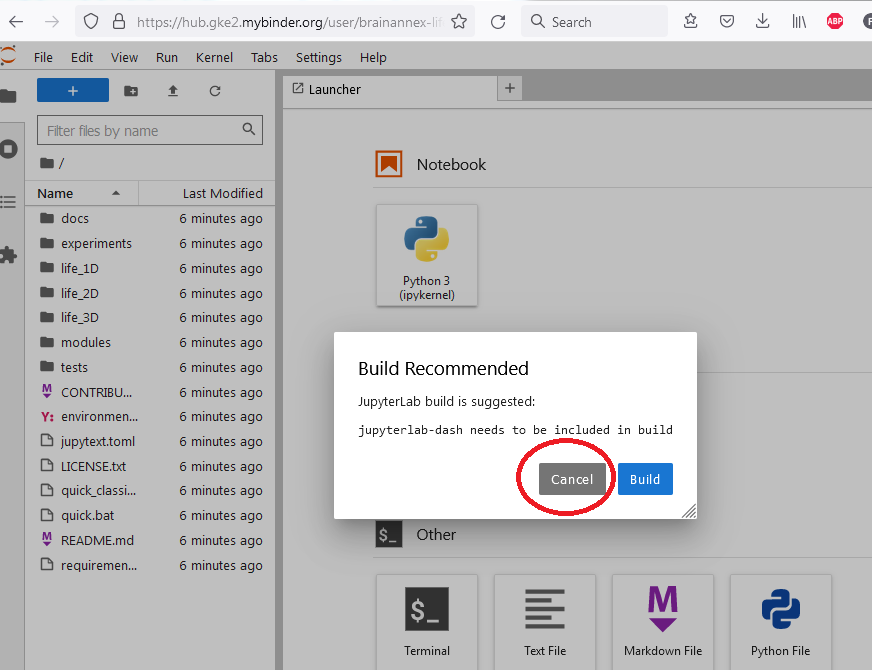Click the mybinder.org address bar URL

[x=289, y=22]
